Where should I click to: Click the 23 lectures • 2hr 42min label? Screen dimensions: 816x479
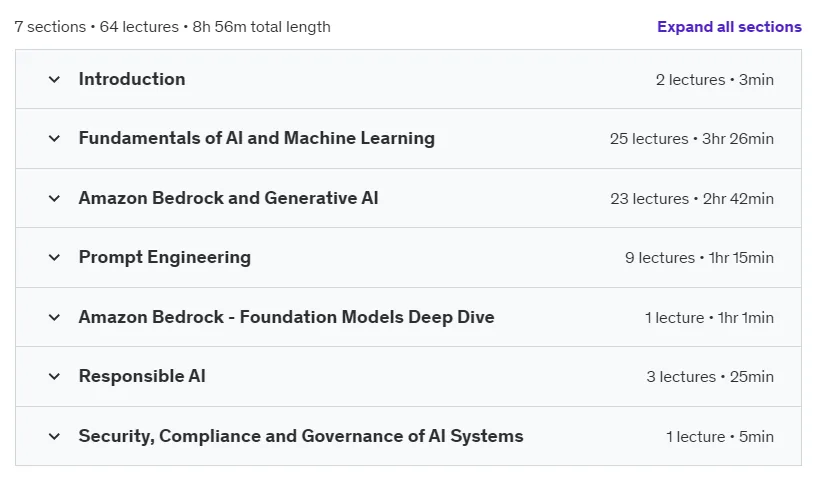pyautogui.click(x=692, y=198)
